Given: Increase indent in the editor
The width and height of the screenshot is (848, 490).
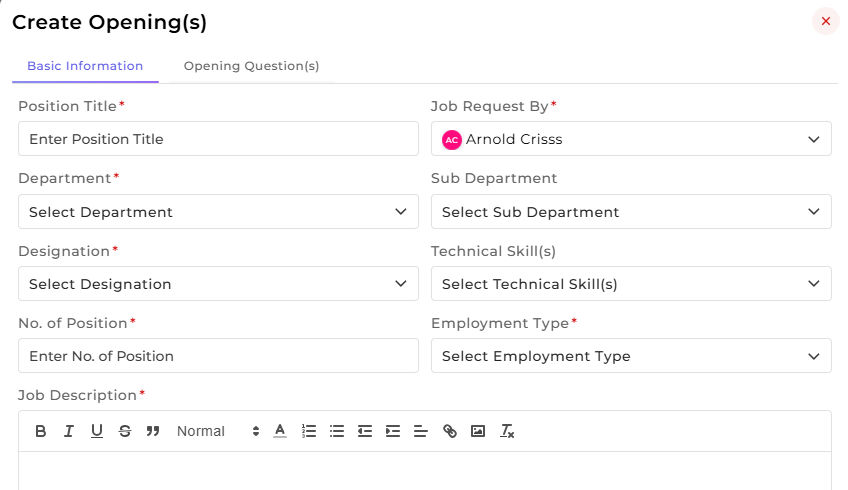Looking at the screenshot, I should click(393, 431).
